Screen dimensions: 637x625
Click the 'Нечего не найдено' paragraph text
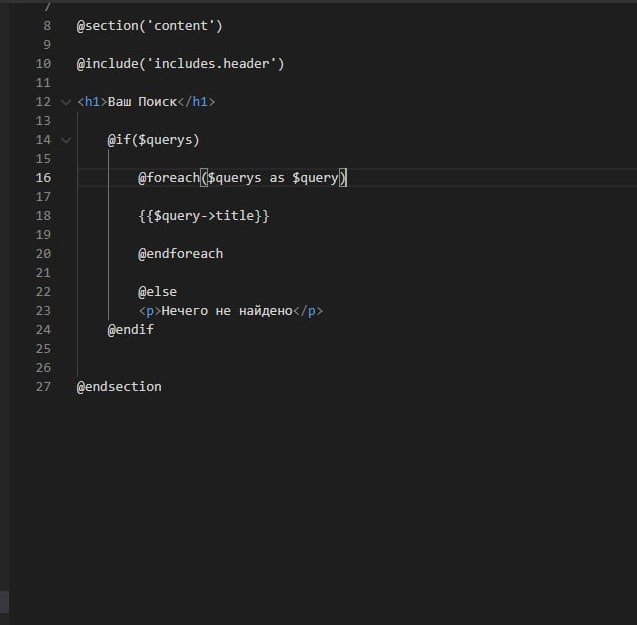click(227, 311)
